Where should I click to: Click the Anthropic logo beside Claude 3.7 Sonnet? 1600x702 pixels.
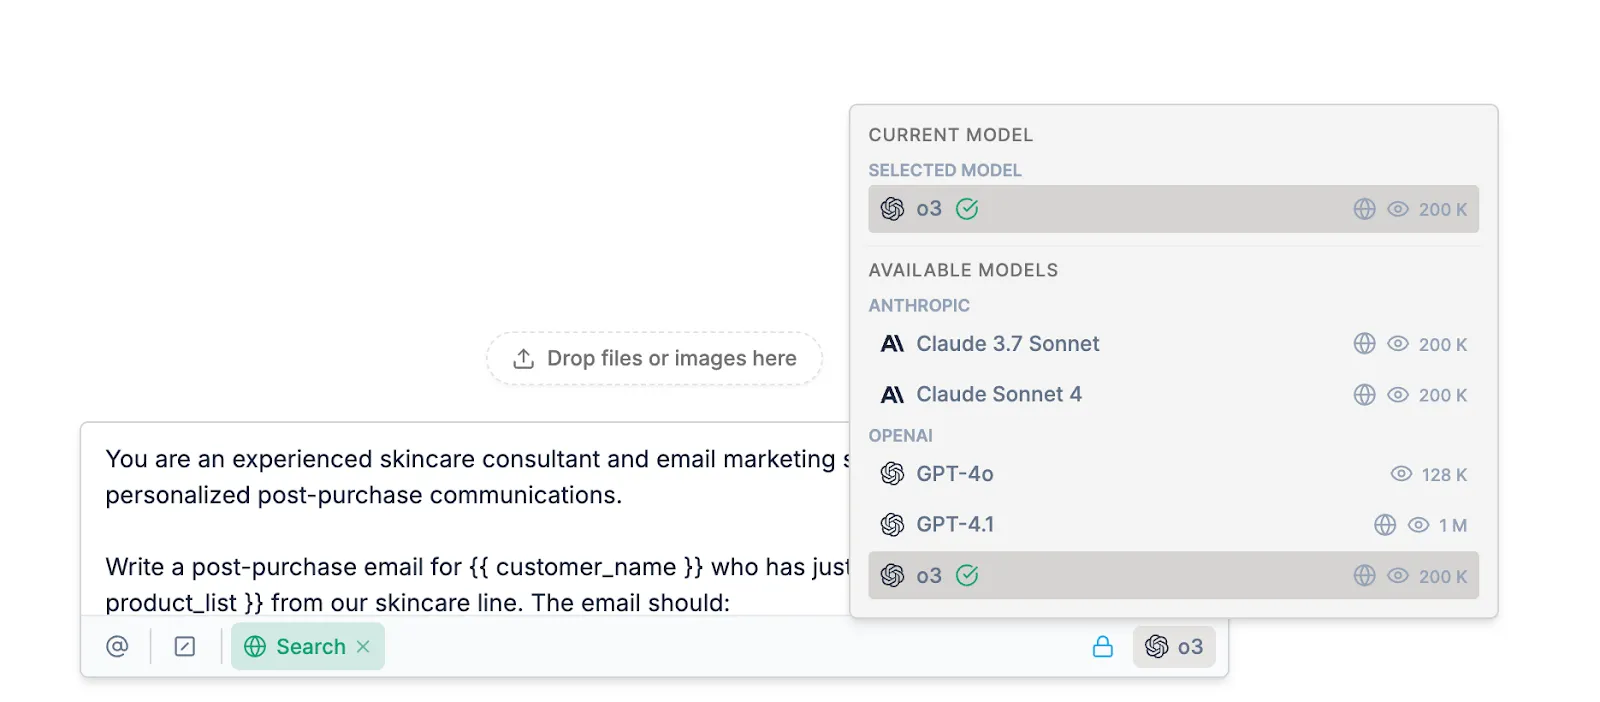[x=892, y=344]
